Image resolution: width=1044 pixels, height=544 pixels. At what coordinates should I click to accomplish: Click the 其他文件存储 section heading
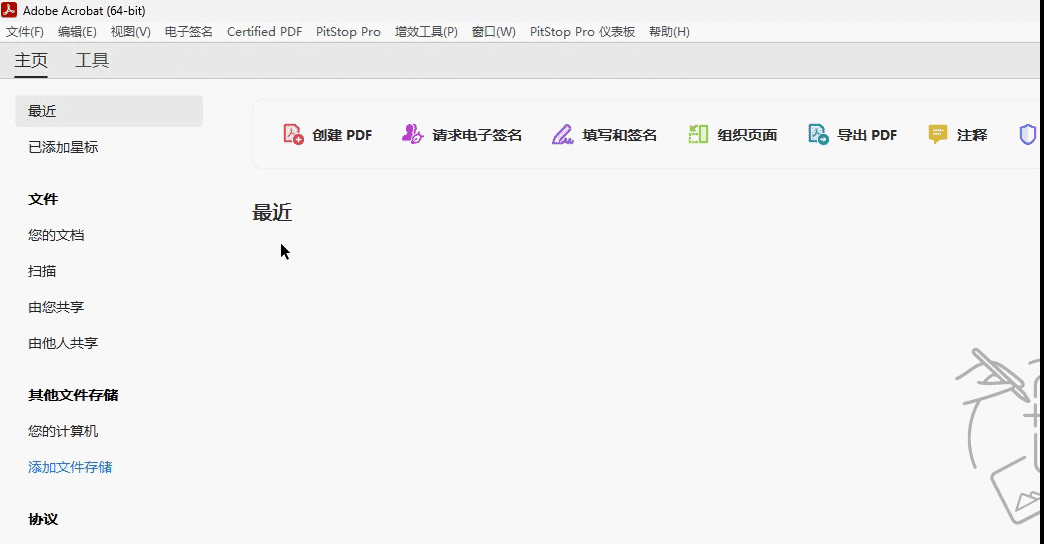point(73,395)
